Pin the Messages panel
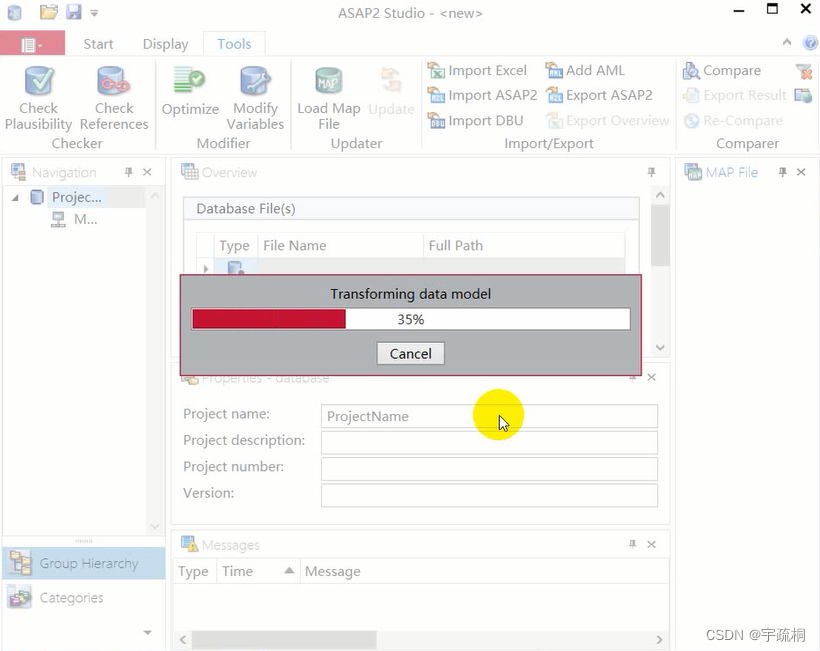The height and width of the screenshot is (651, 820). point(633,544)
